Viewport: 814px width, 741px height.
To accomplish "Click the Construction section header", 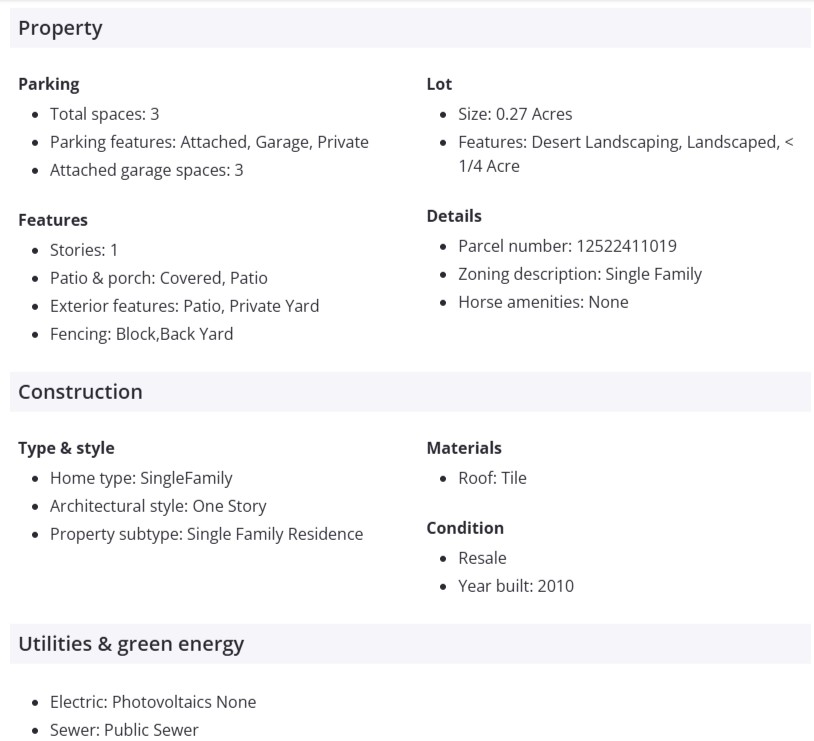I will coord(80,392).
